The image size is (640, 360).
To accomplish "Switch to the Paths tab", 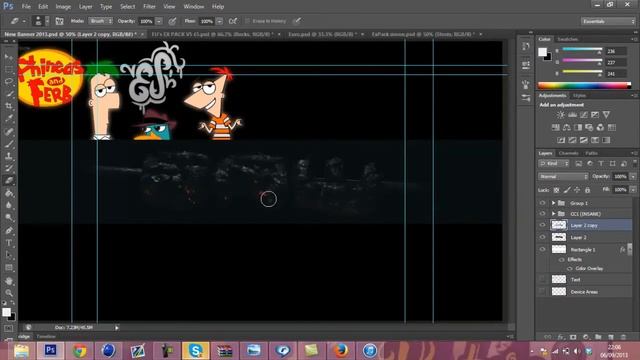I will click(591, 153).
